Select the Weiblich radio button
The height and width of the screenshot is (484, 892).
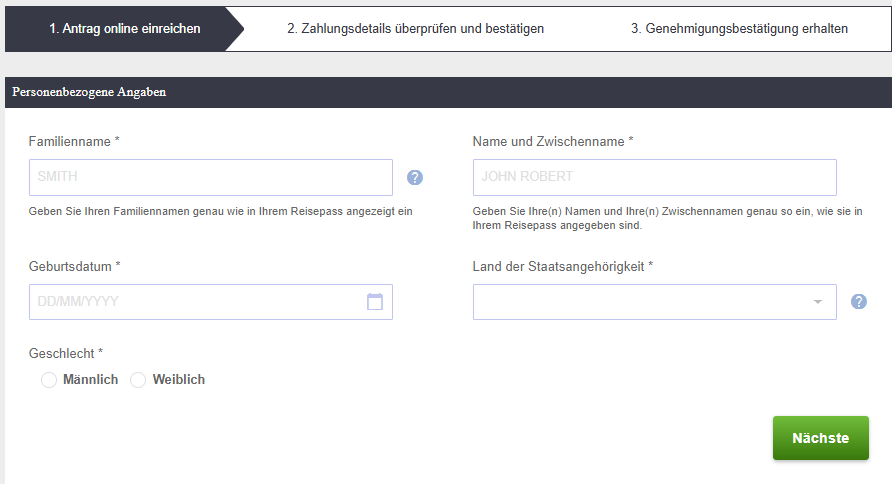pos(138,380)
